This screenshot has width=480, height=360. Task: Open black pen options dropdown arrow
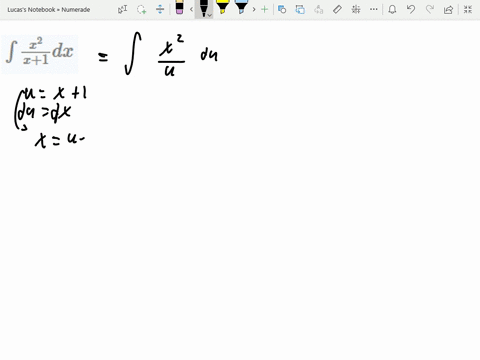click(210, 15)
